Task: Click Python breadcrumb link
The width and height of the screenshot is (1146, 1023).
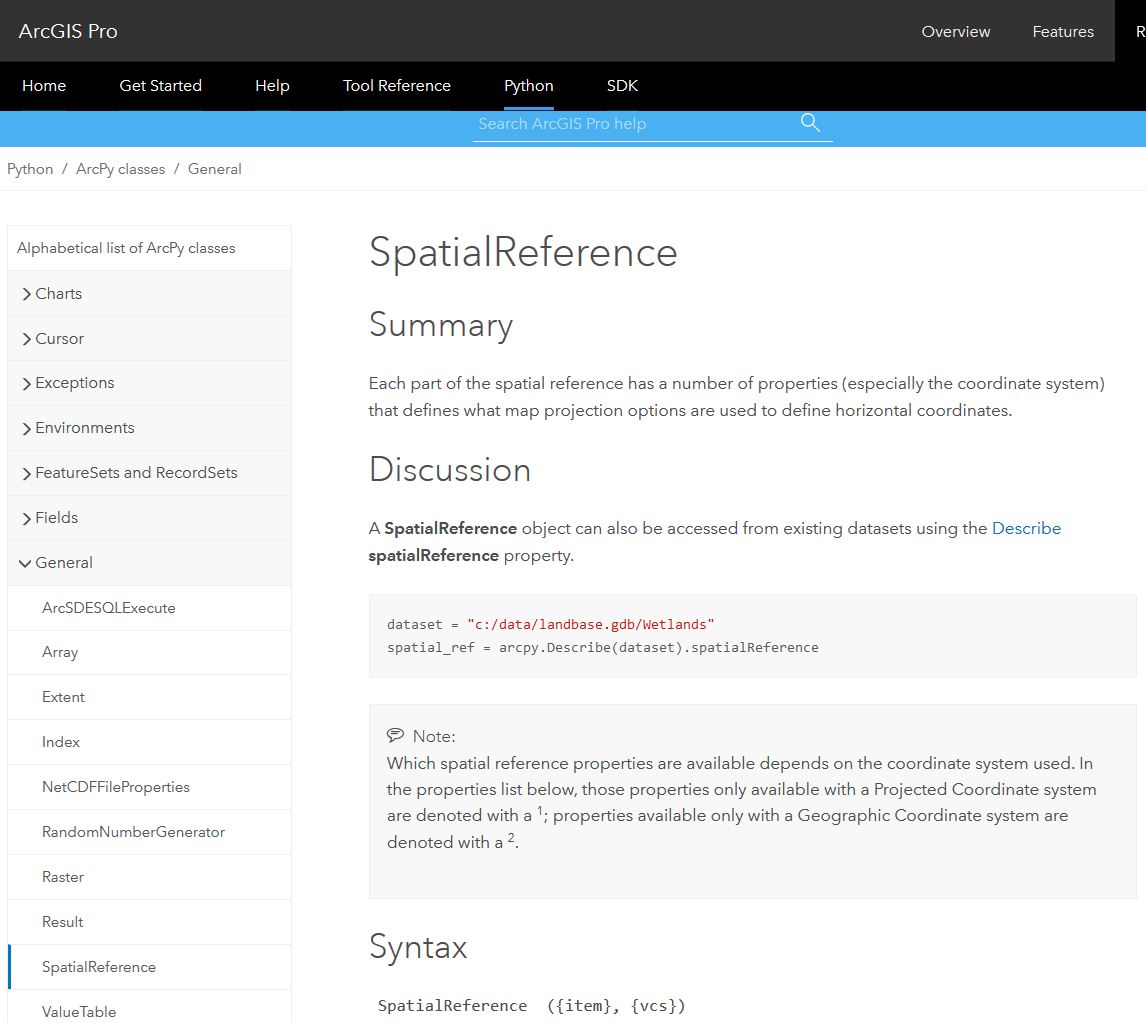Action: pyautogui.click(x=30, y=169)
